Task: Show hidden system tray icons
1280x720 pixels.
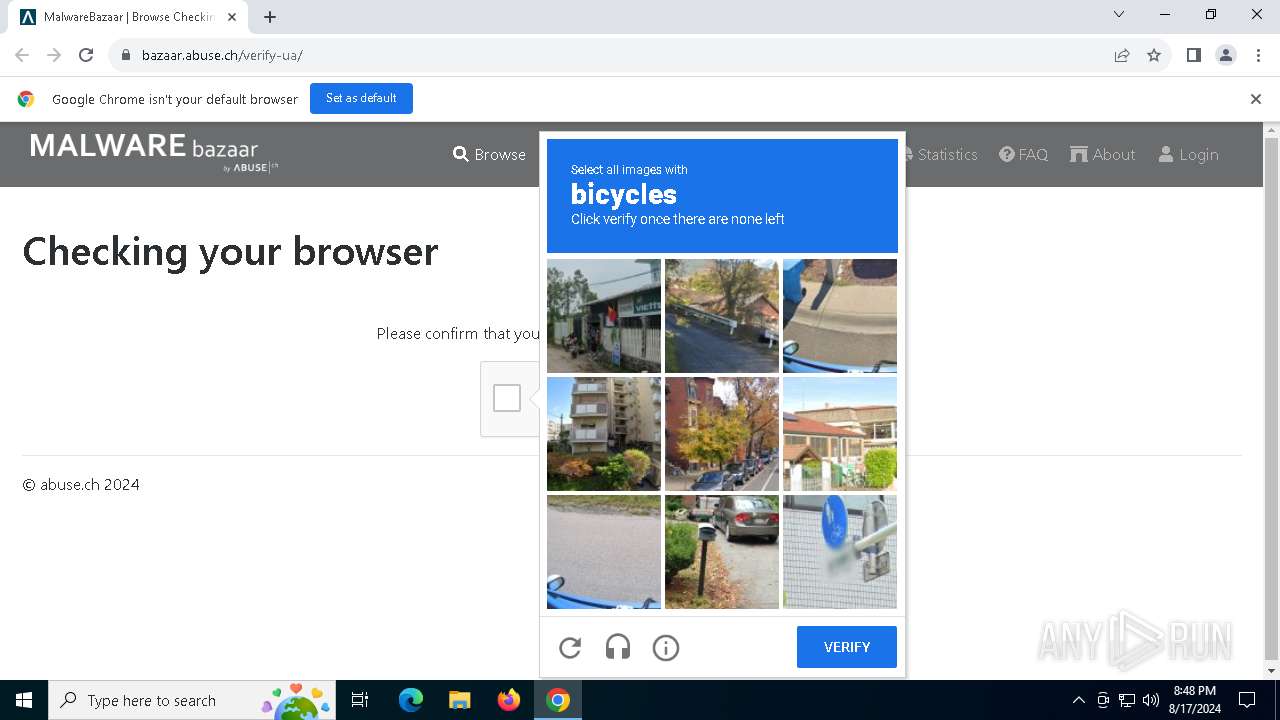Action: [1078, 700]
